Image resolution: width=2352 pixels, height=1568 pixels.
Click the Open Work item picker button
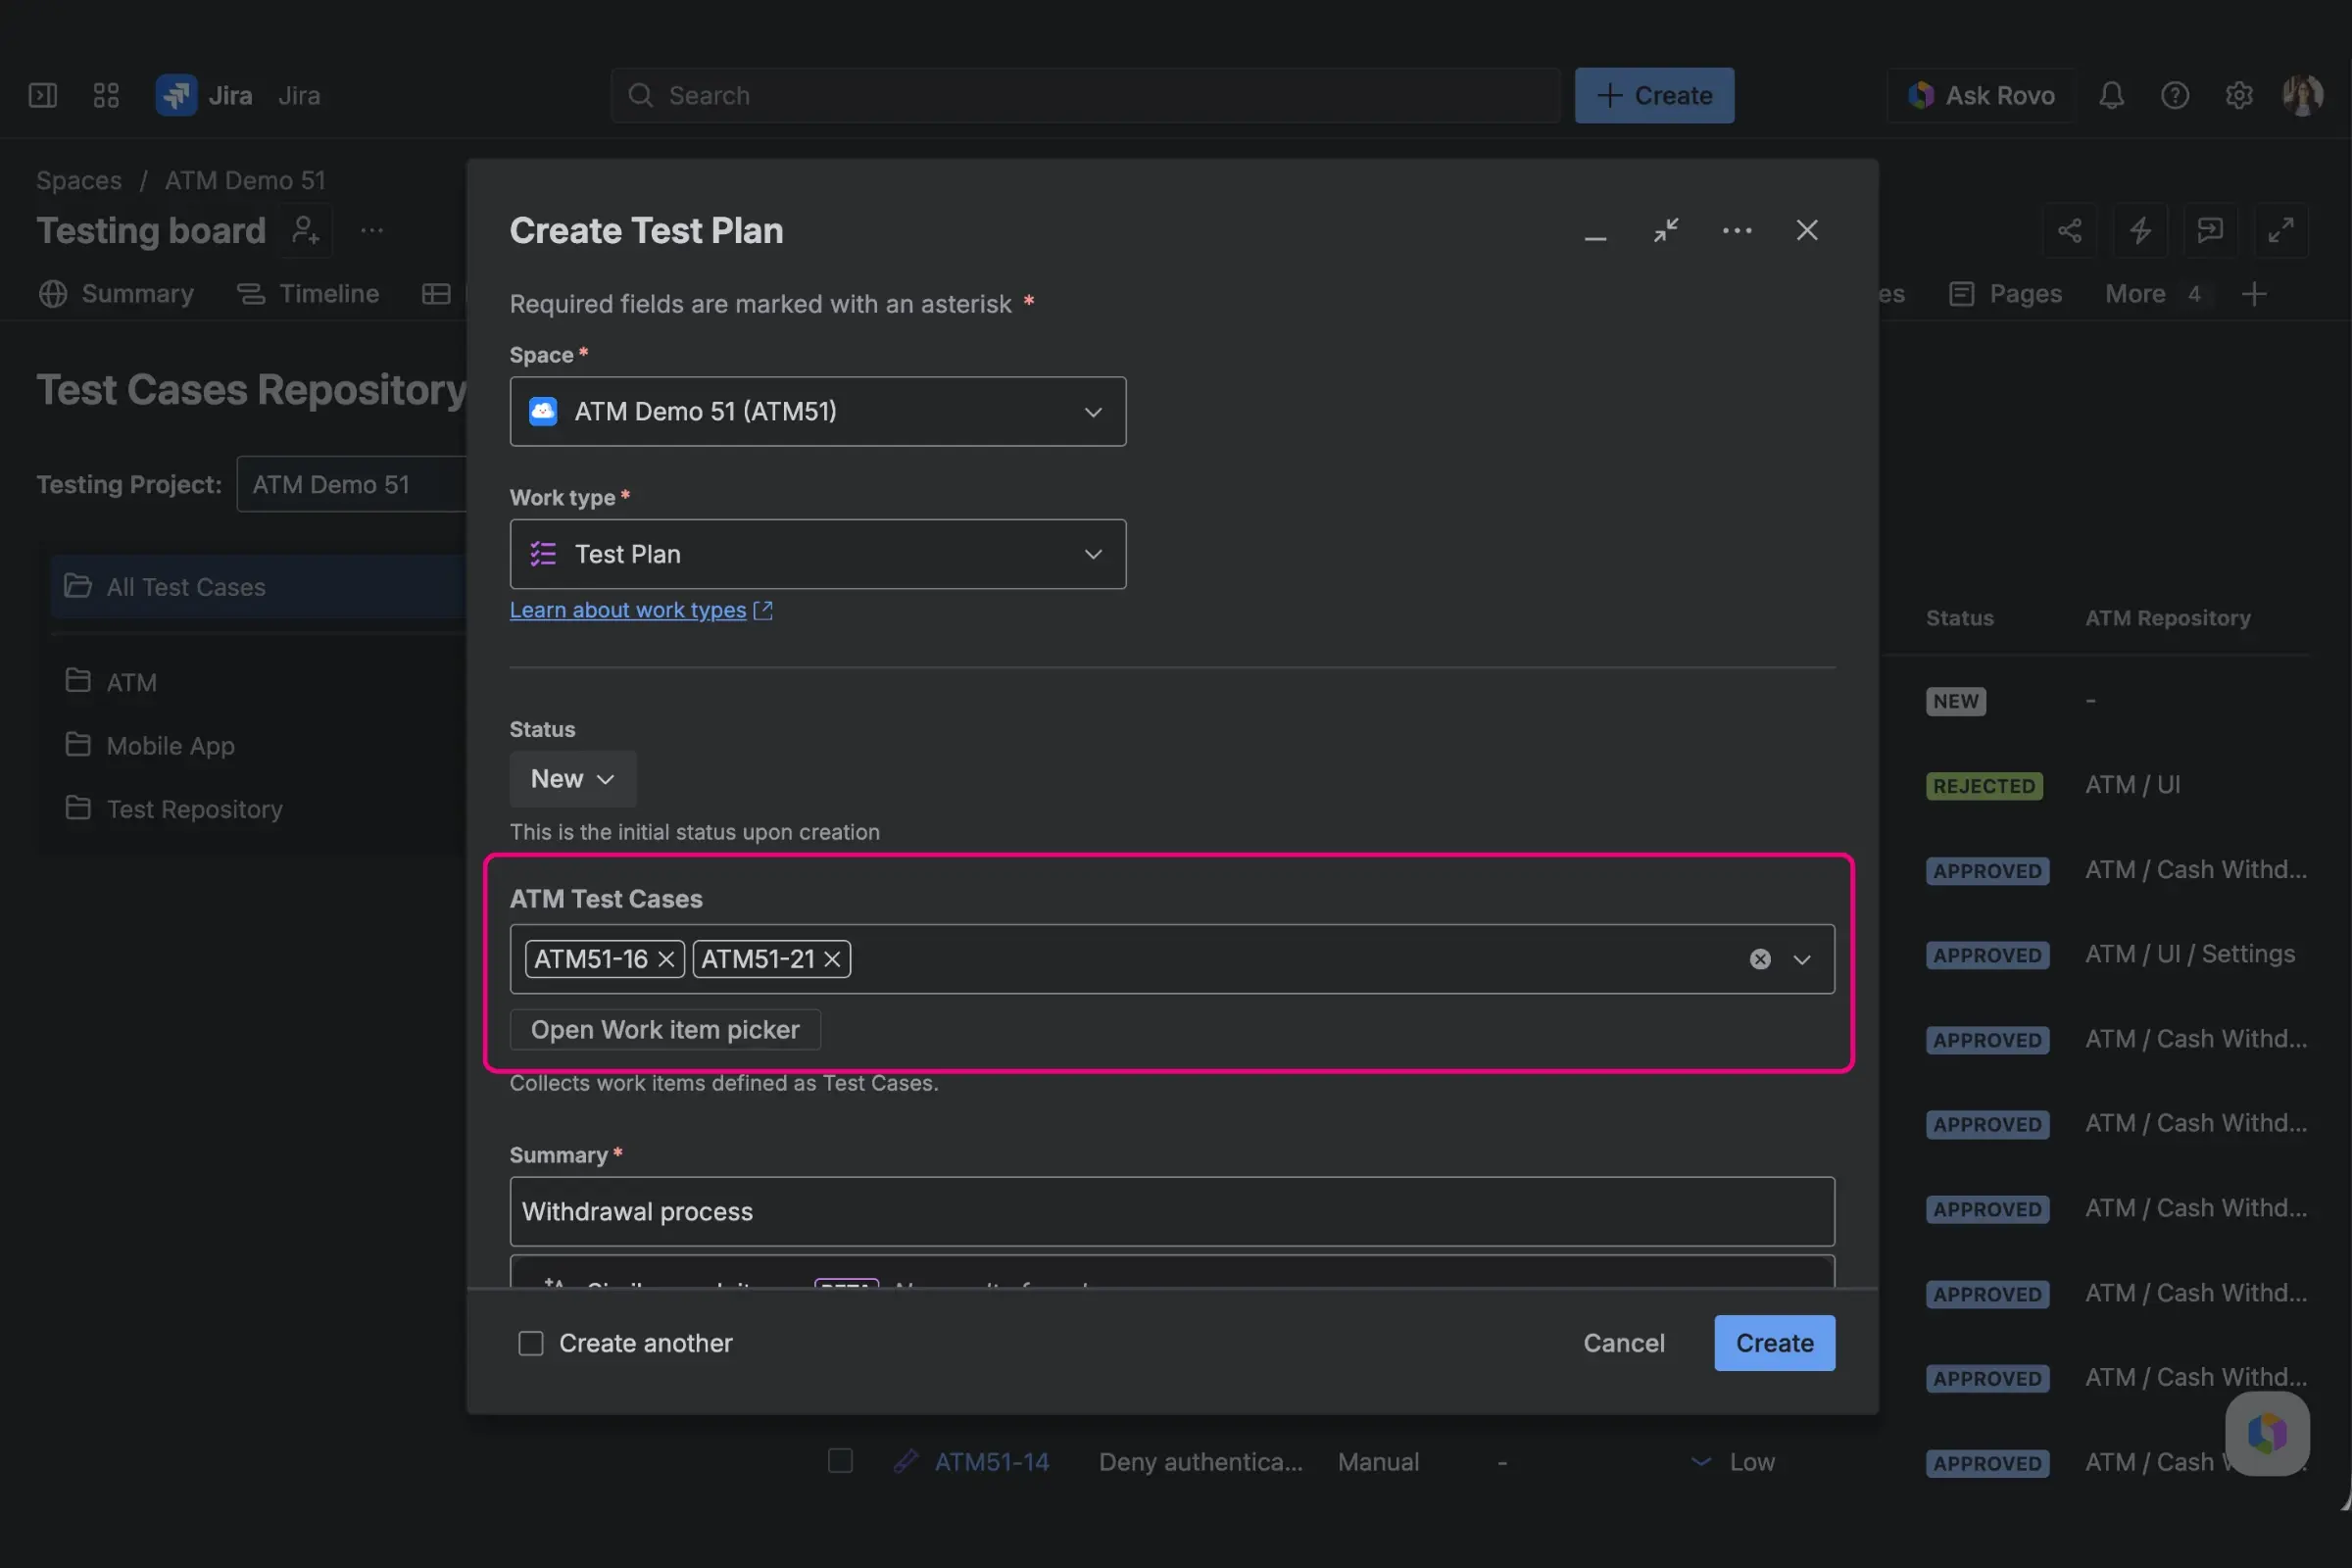pyautogui.click(x=664, y=1029)
